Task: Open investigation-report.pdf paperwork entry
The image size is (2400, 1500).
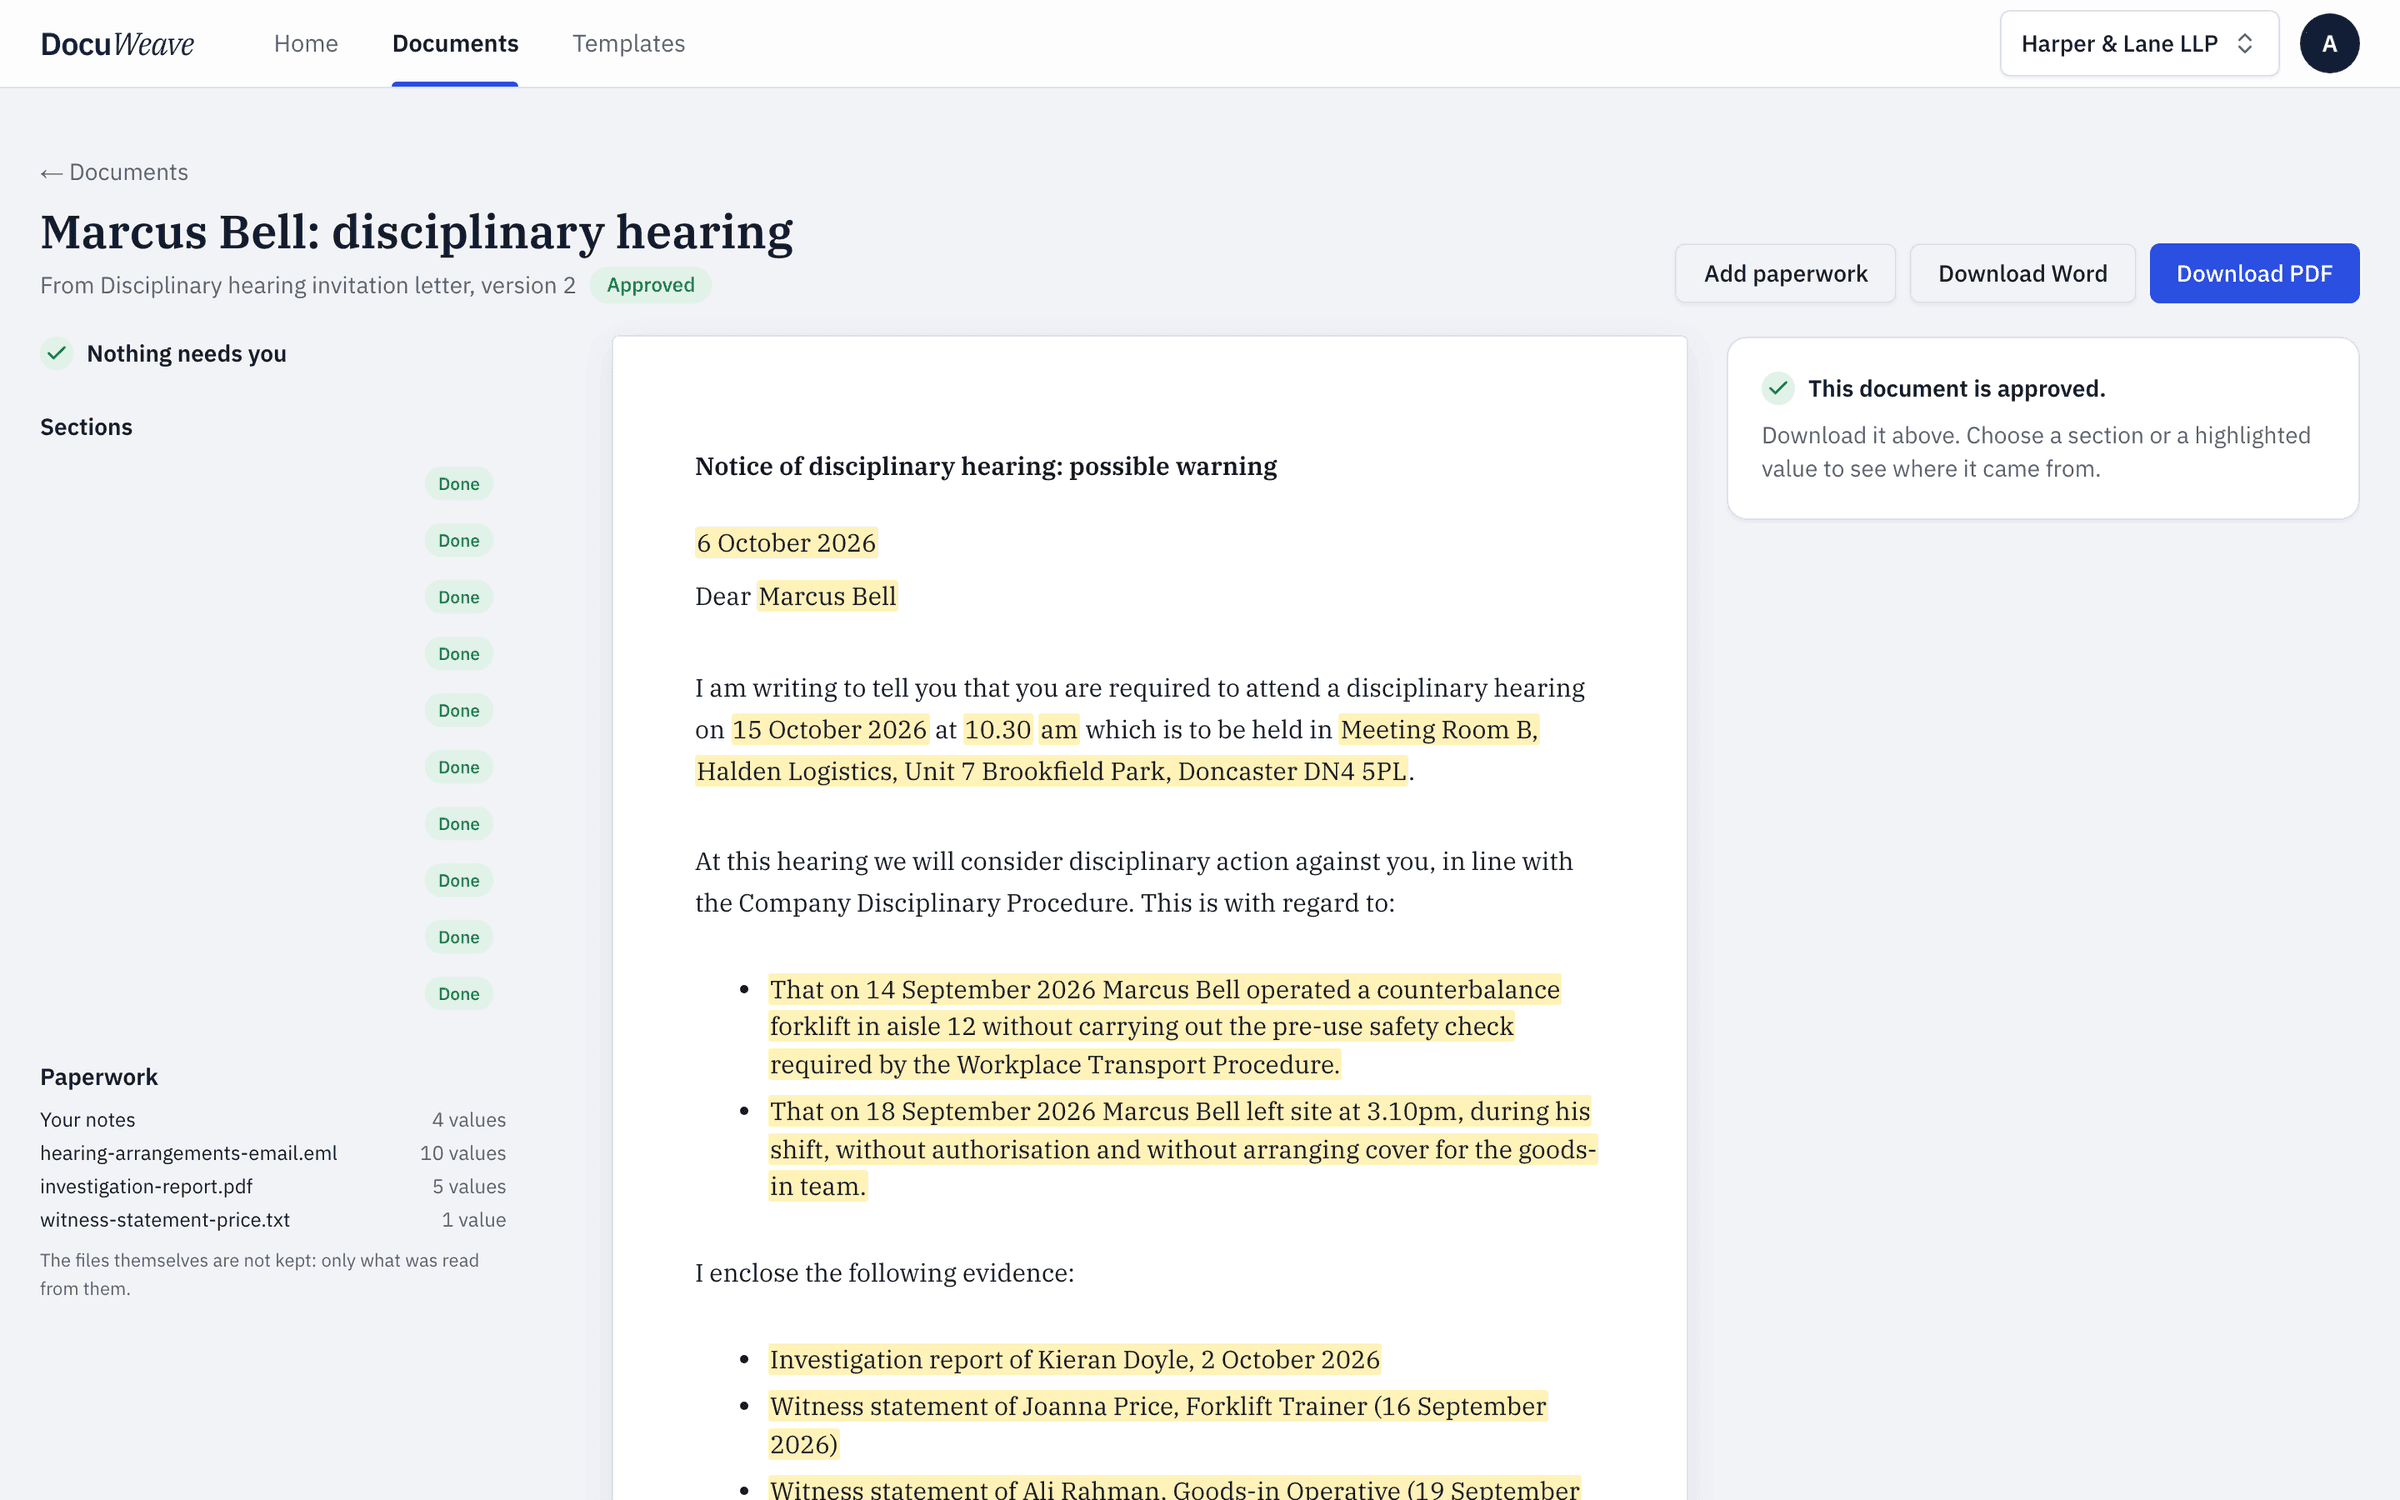Action: (x=273, y=1186)
